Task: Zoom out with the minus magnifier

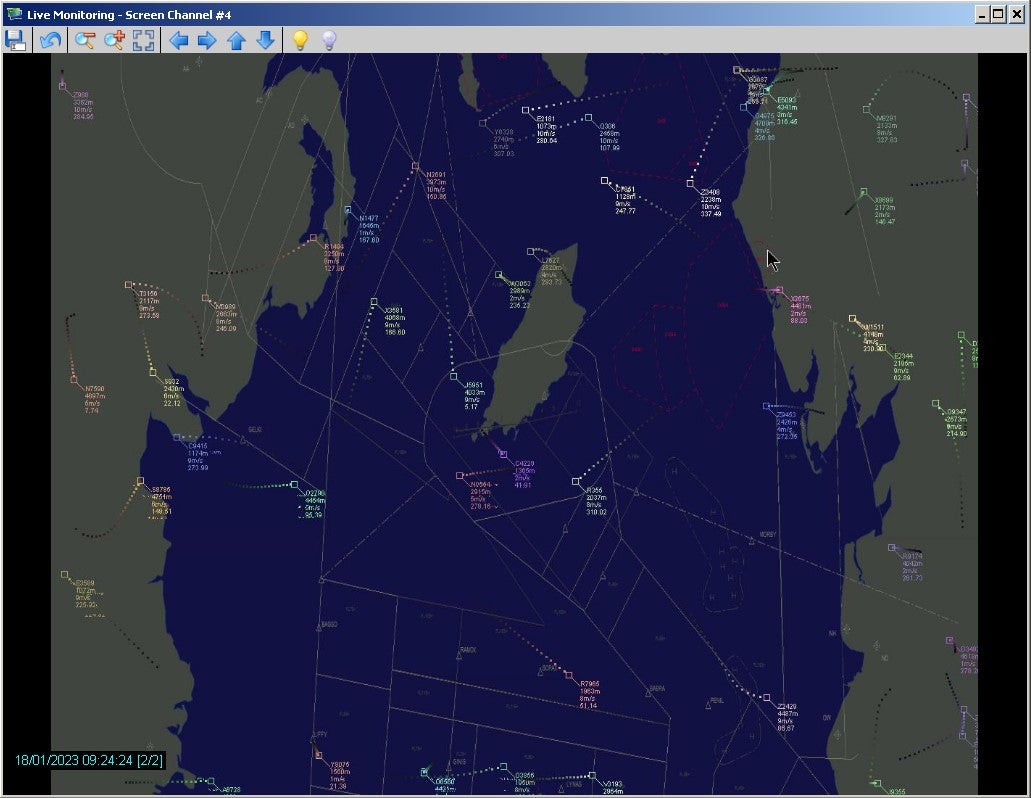Action: point(85,40)
